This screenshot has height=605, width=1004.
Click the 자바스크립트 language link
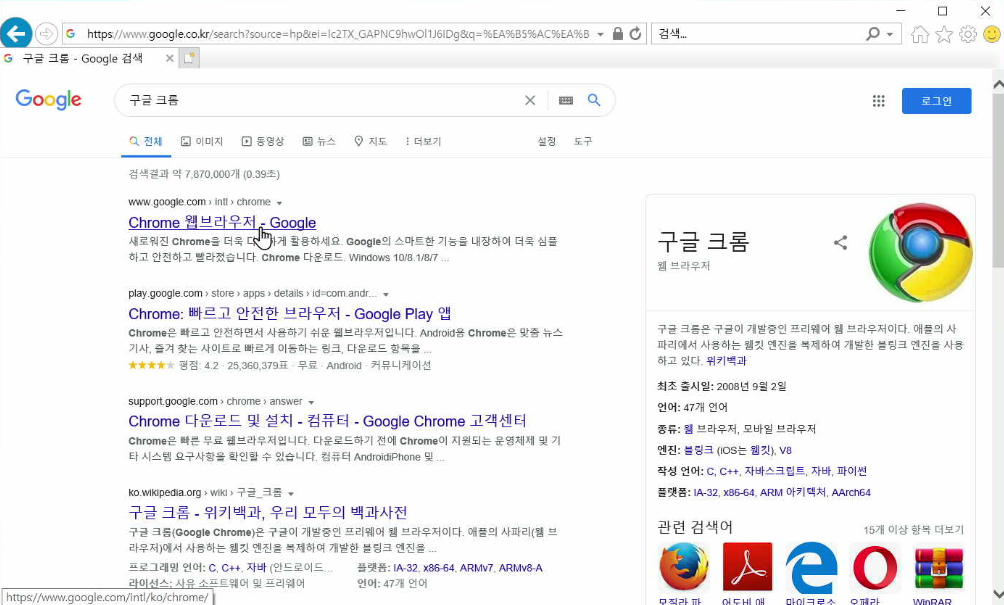[774, 471]
